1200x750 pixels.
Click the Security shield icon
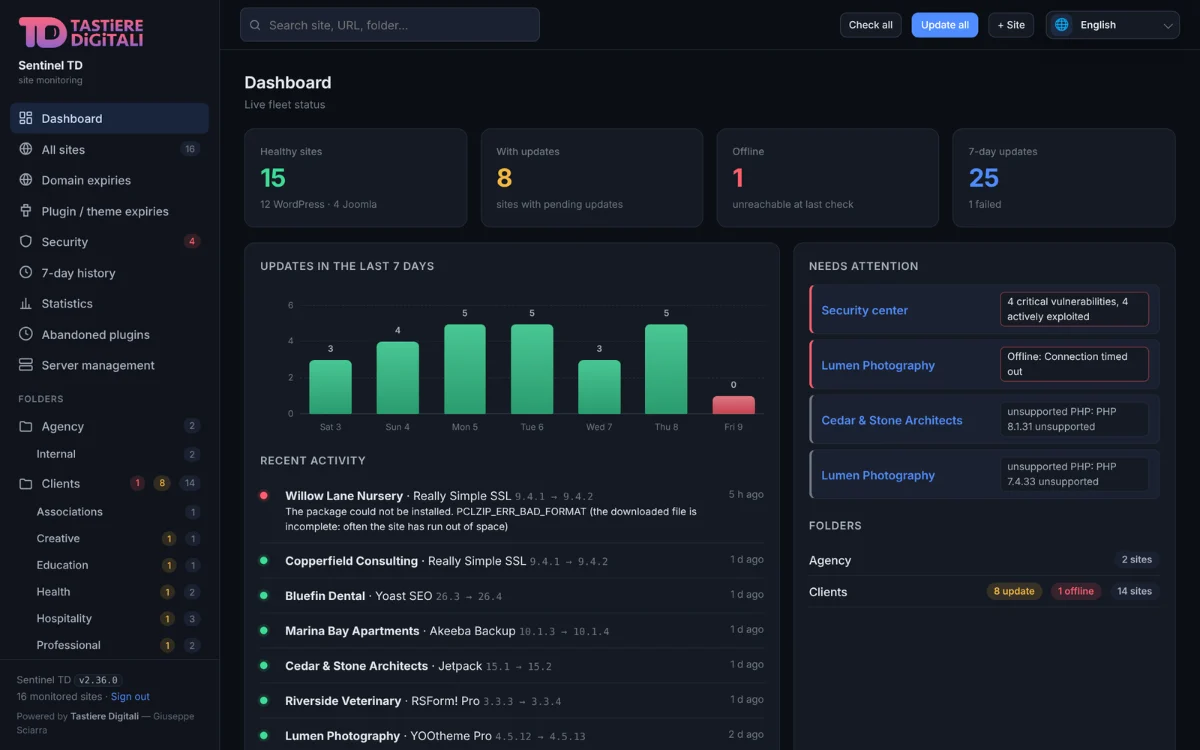click(26, 242)
